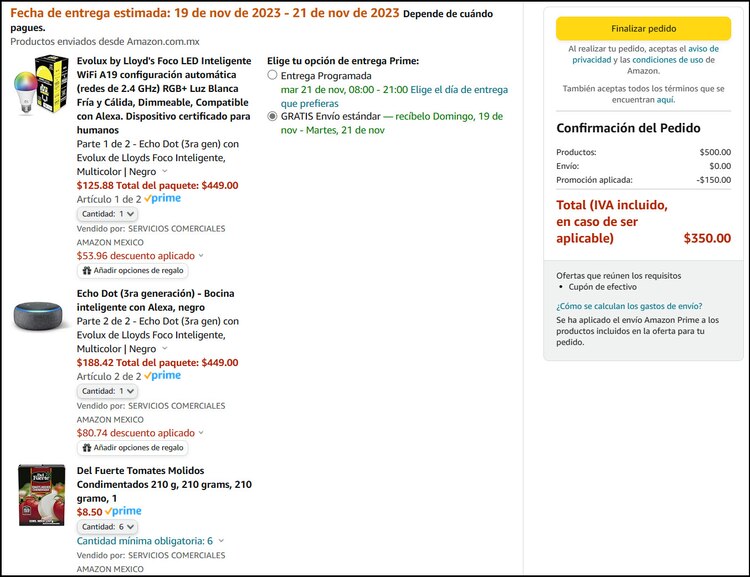The height and width of the screenshot is (577, 750).
Task: Open quantity dropdown for Evolux LED bulb
Action: click(108, 214)
